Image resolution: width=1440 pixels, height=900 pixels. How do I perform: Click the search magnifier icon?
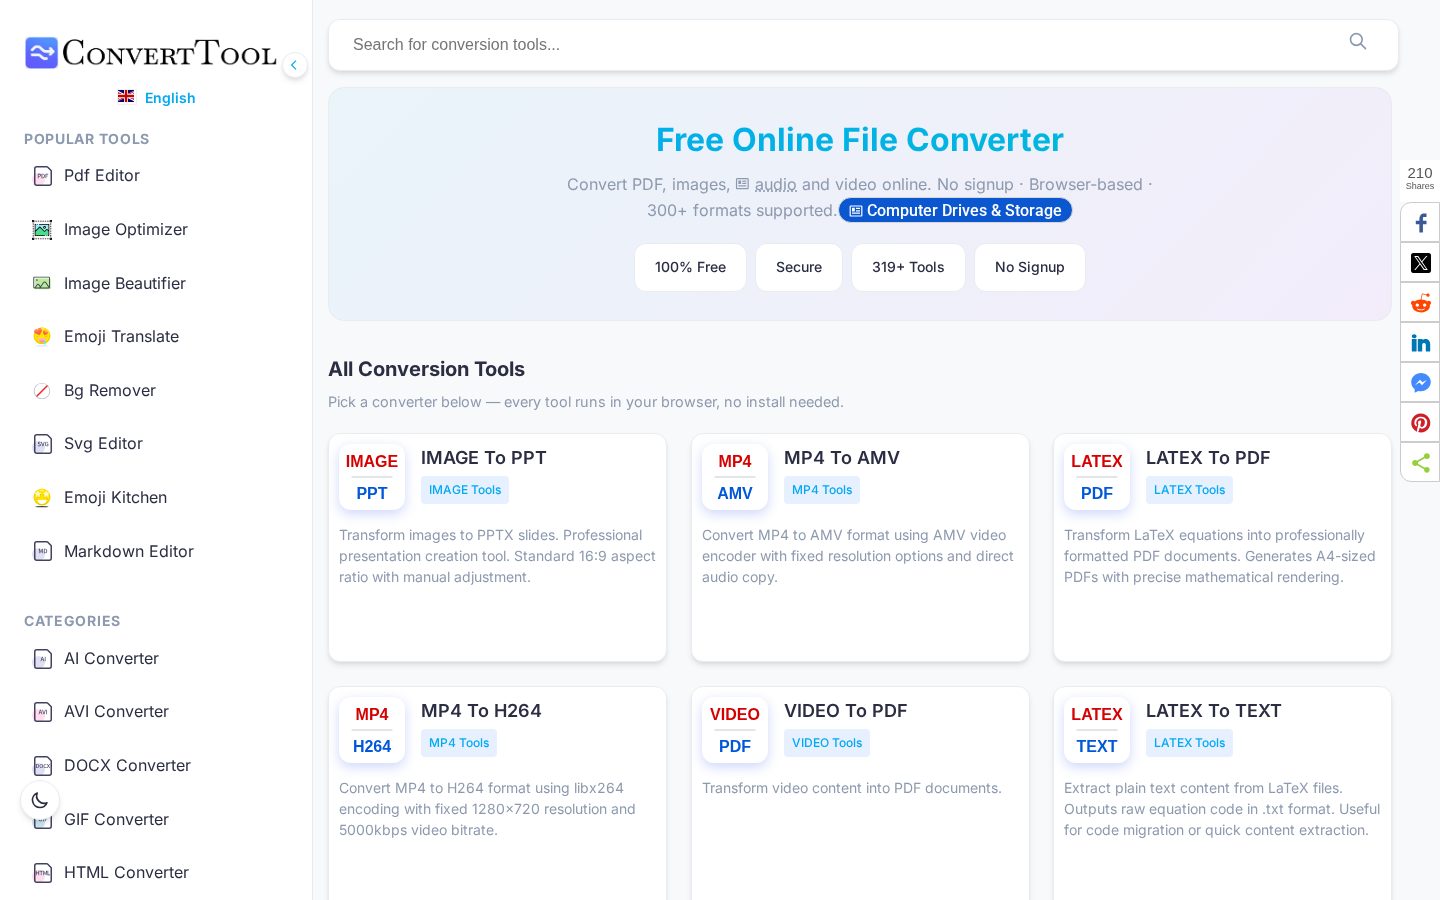pyautogui.click(x=1357, y=41)
